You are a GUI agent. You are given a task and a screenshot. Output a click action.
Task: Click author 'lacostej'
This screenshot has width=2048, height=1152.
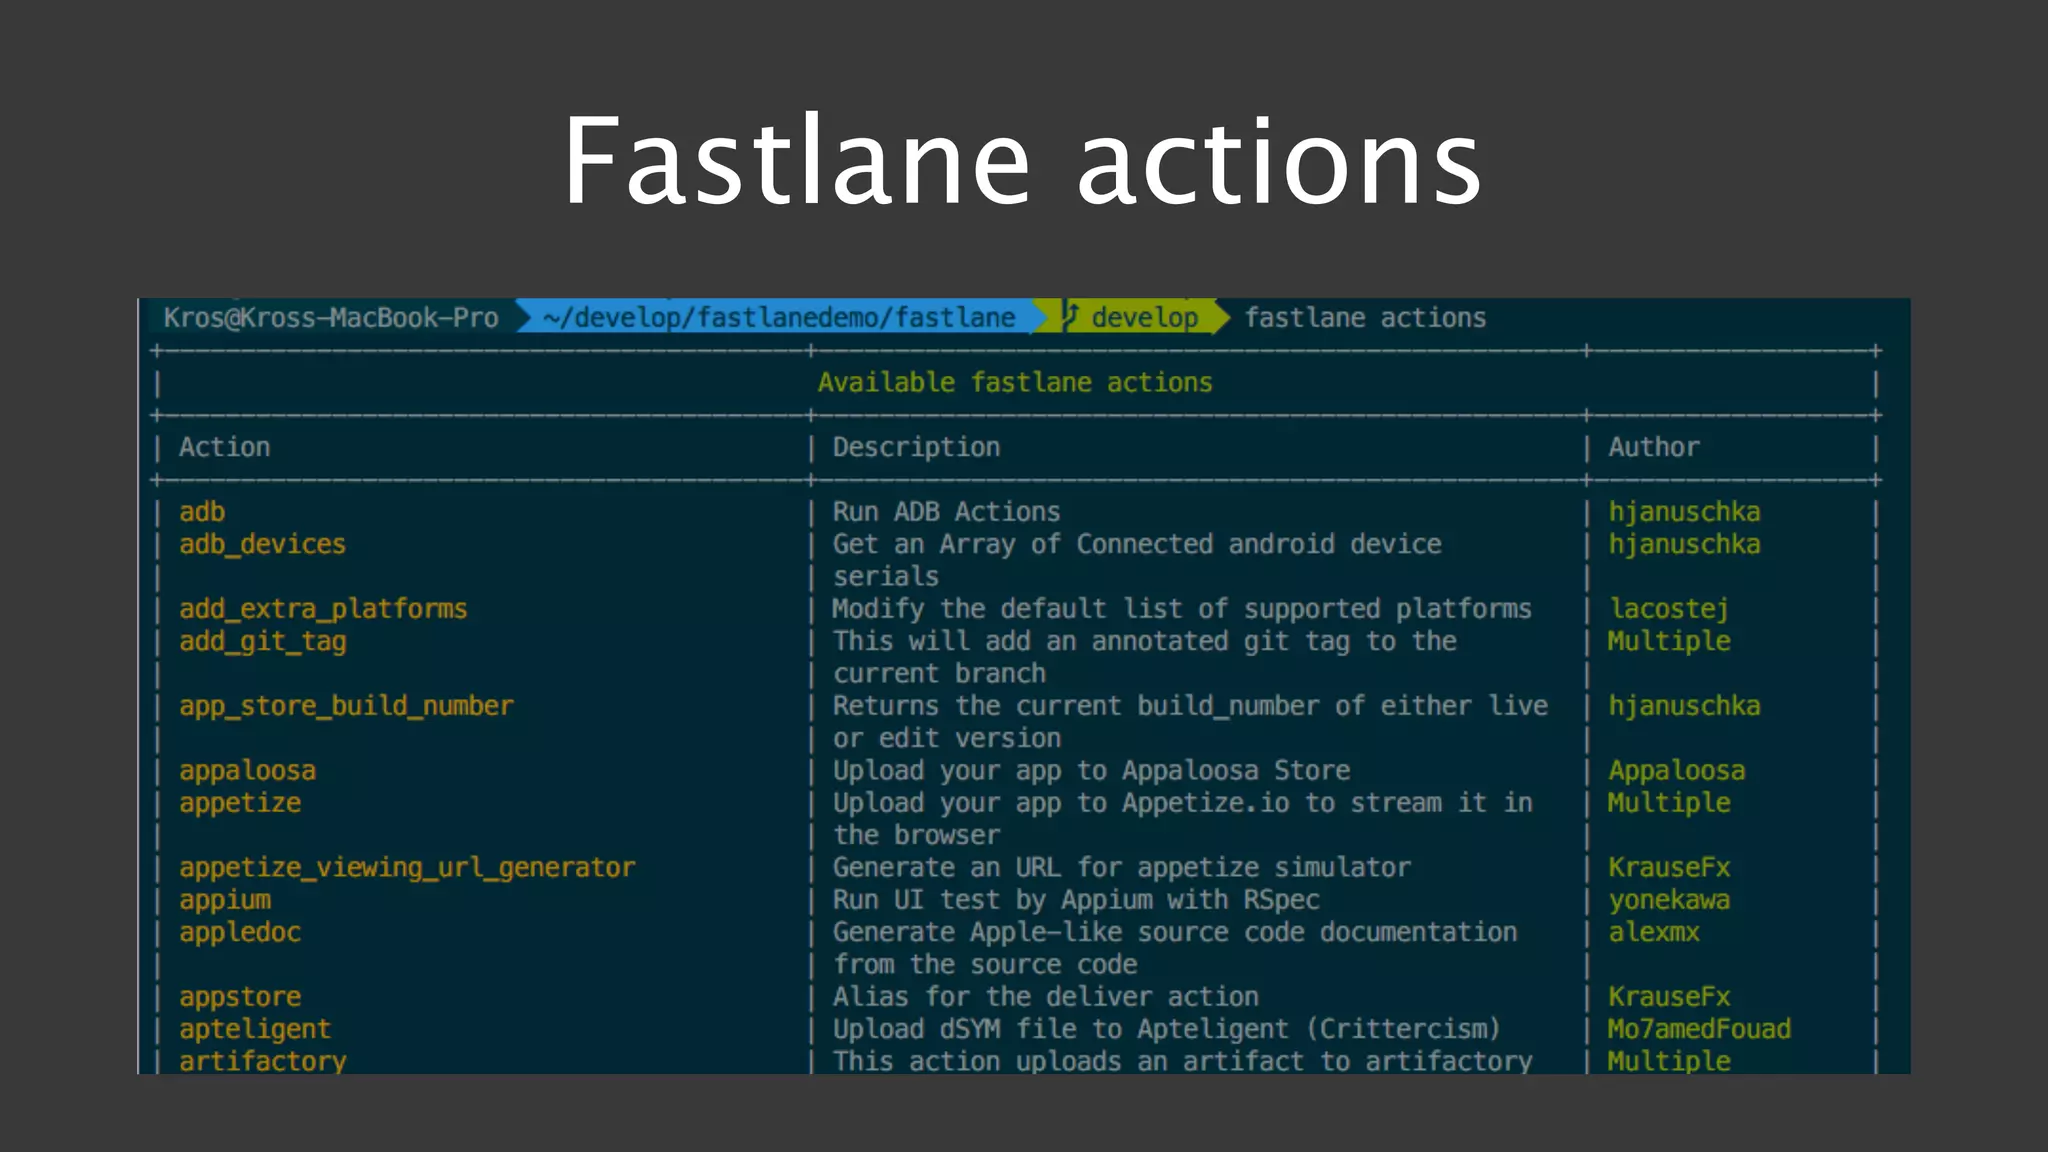(x=1669, y=609)
